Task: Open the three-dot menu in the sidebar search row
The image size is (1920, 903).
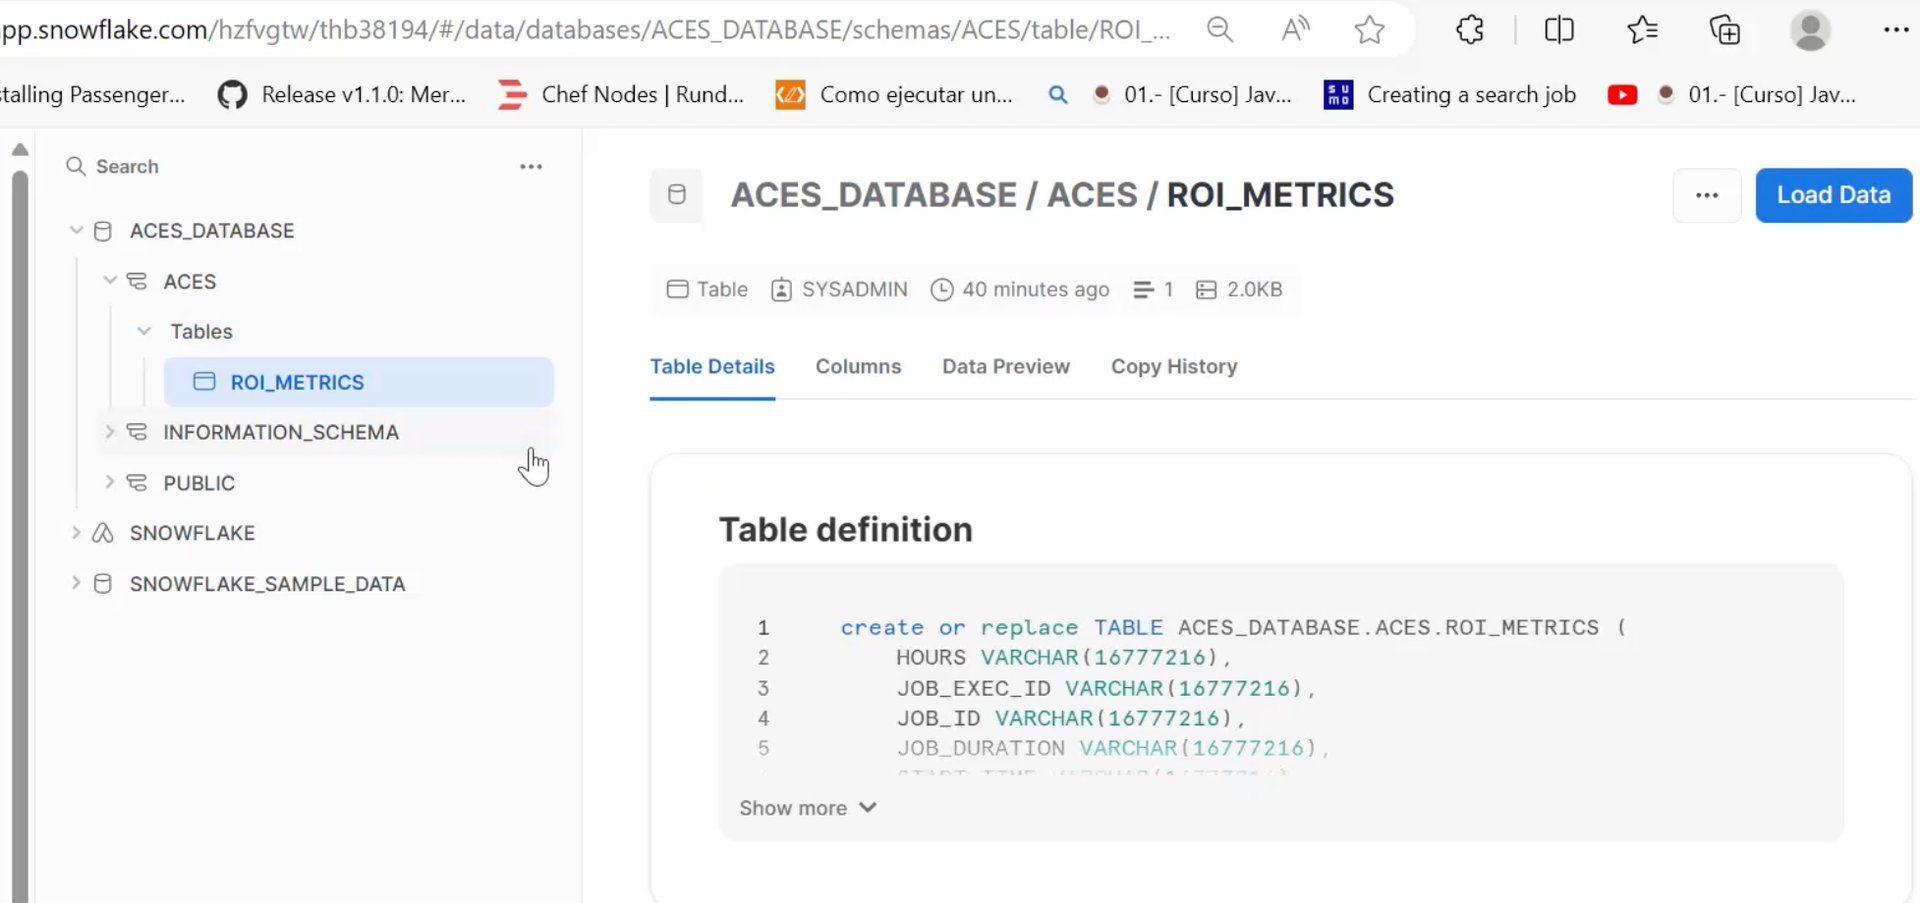Action: [531, 167]
